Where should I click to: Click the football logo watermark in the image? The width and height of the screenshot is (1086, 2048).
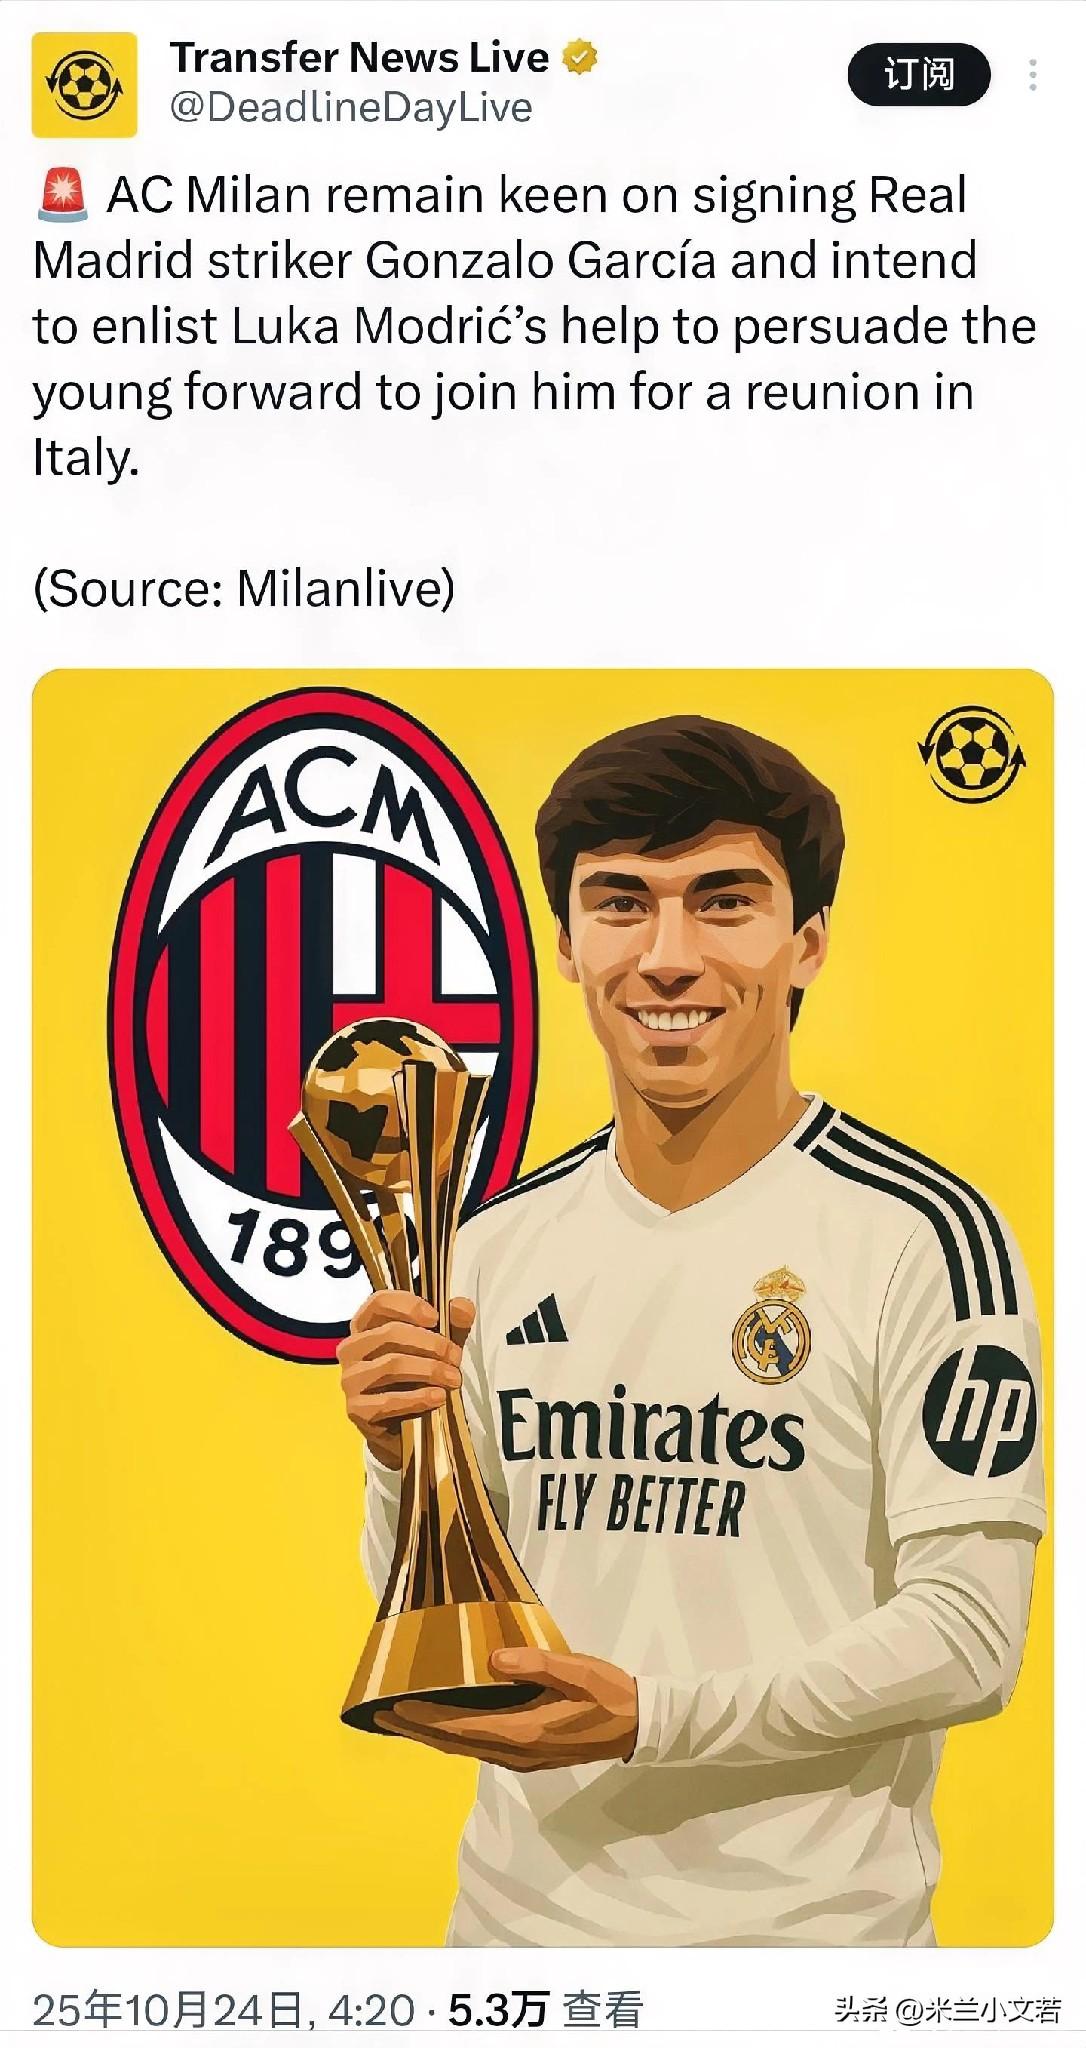point(973,755)
